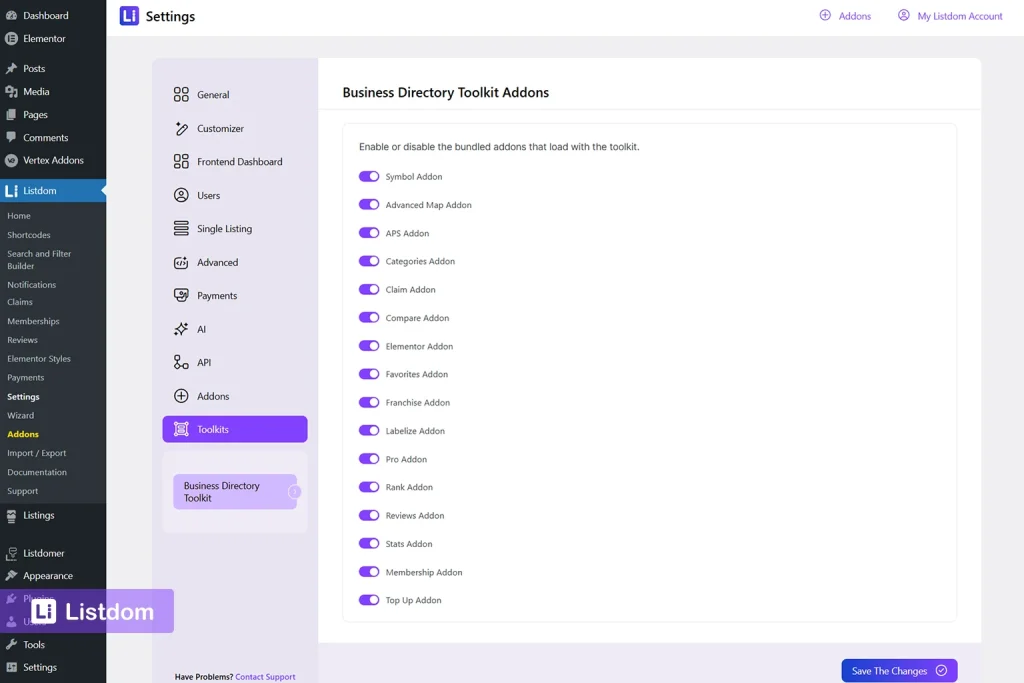
Task: Open the Customizer settings via its icon
Action: point(182,128)
